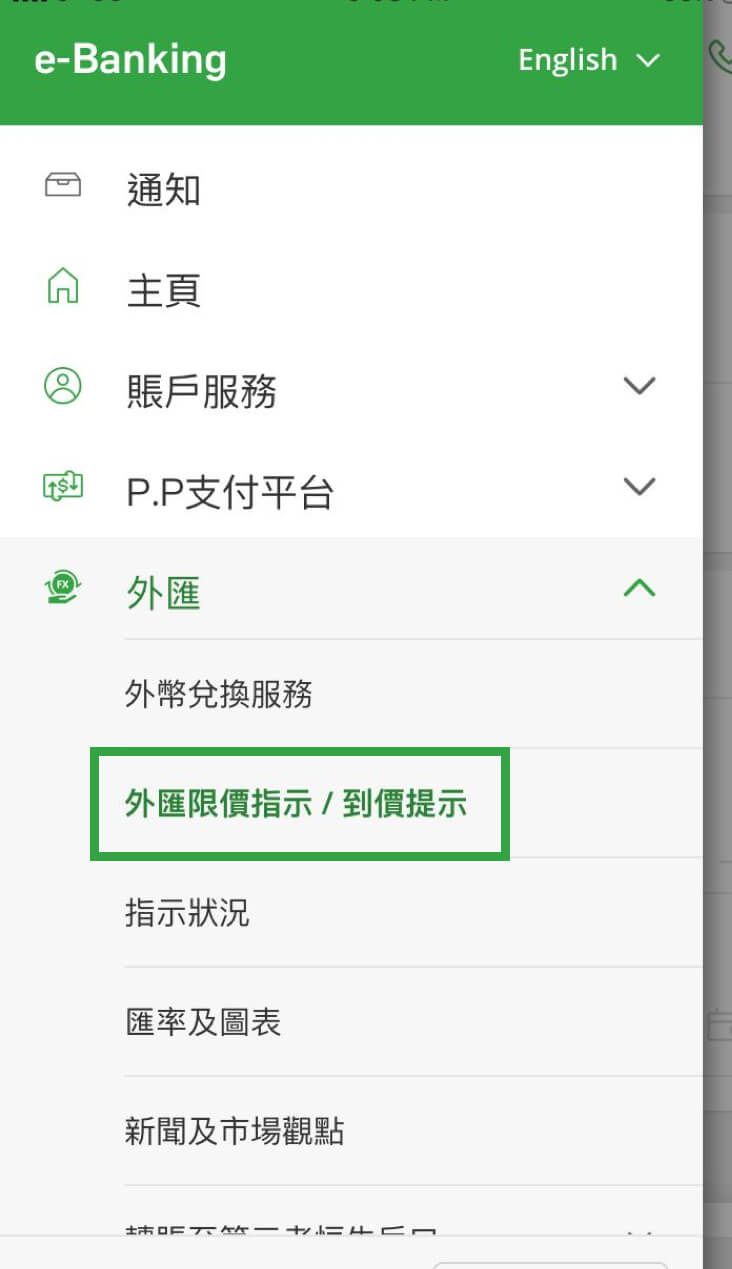The height and width of the screenshot is (1269, 732).
Task: Expand the 賬戶服務 chevron
Action: point(639,386)
